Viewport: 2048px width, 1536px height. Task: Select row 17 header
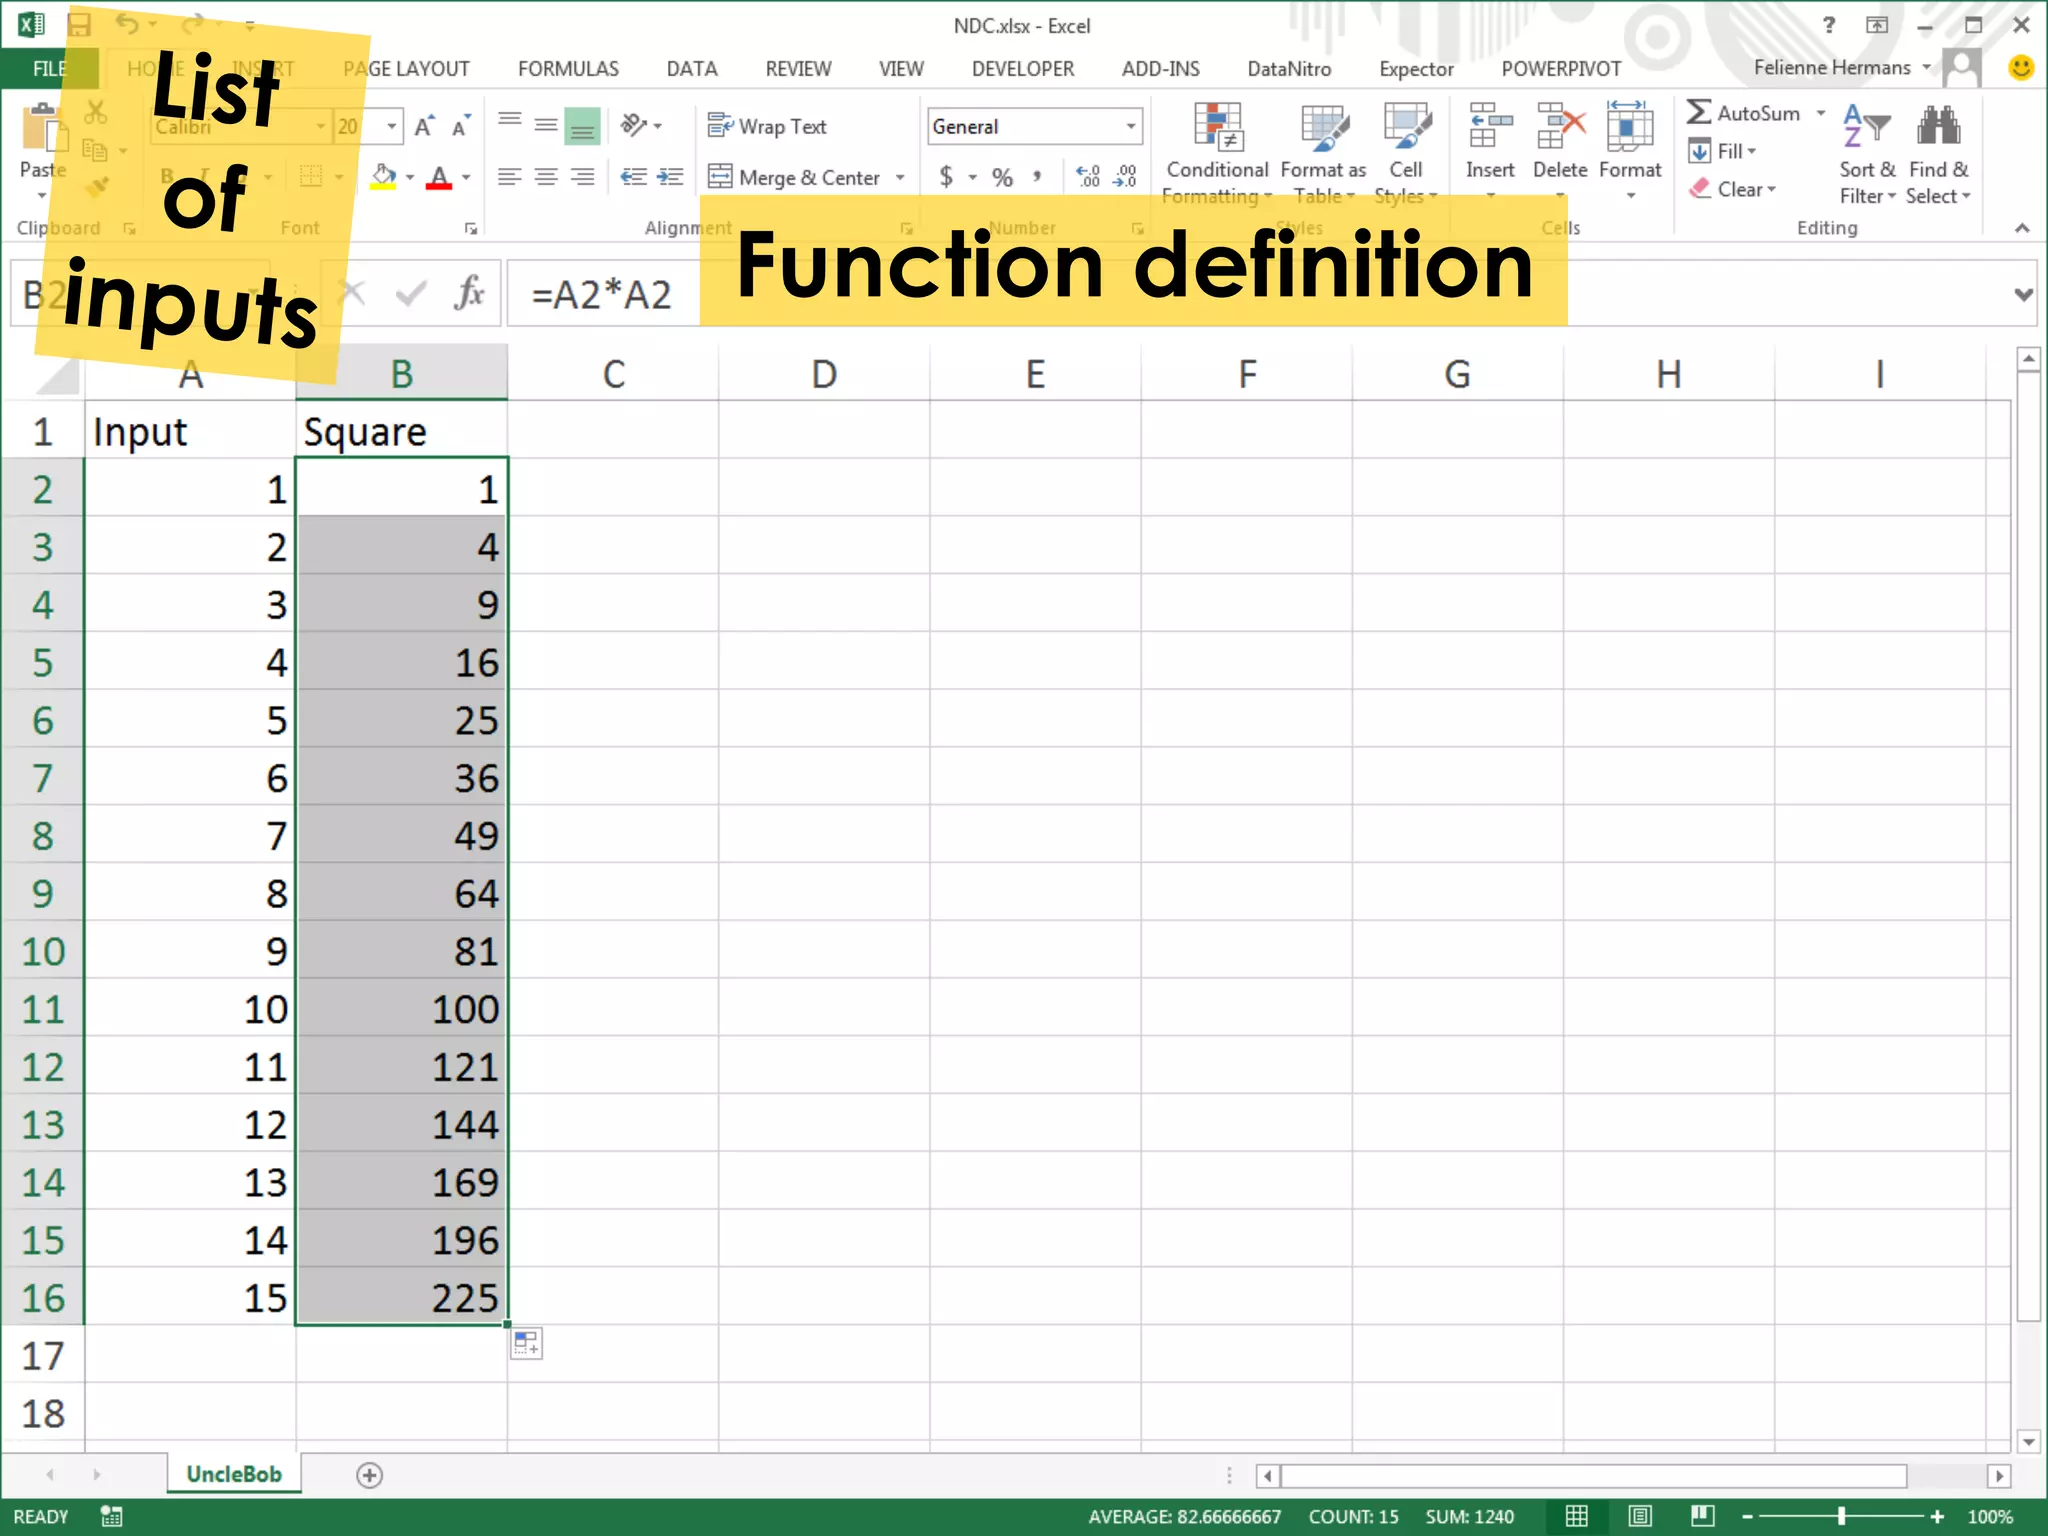(42, 1356)
